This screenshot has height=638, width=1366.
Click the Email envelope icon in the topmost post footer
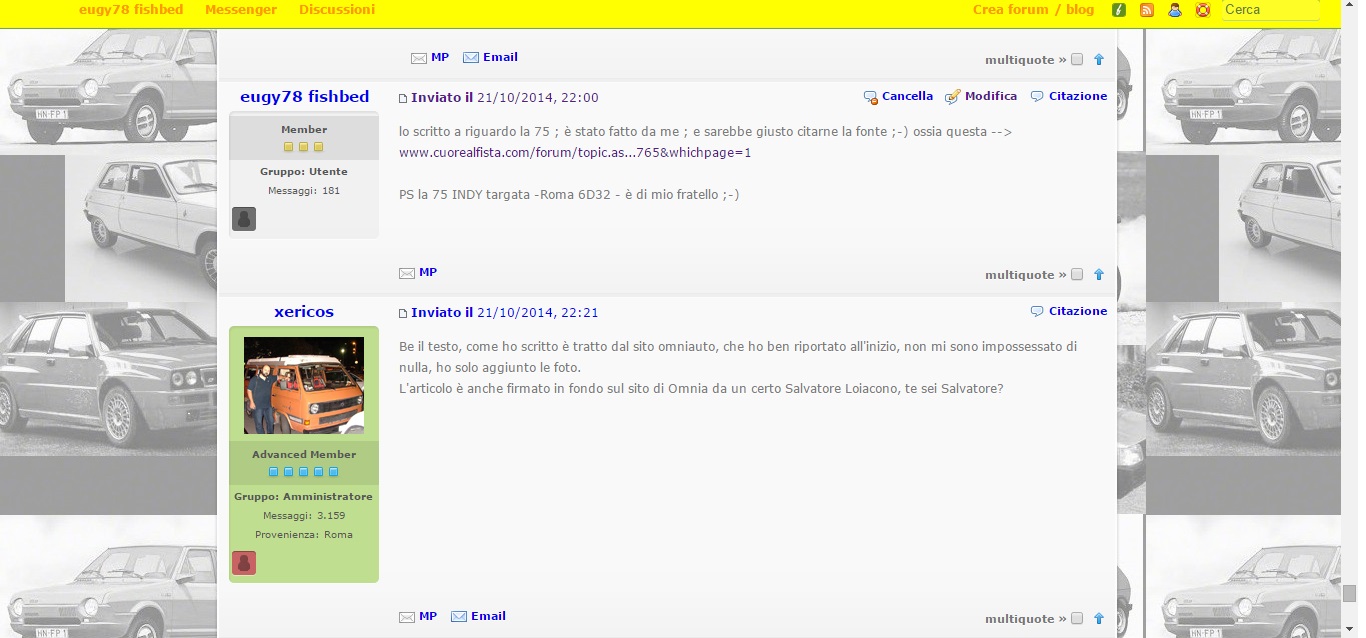click(471, 58)
